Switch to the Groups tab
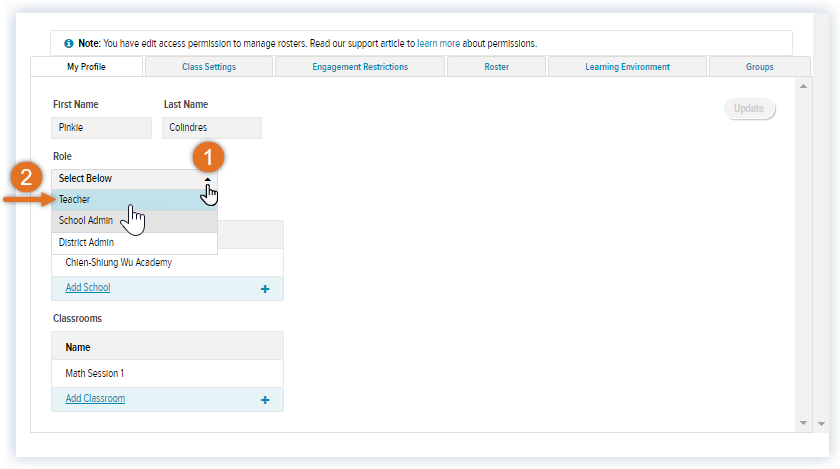 click(760, 66)
